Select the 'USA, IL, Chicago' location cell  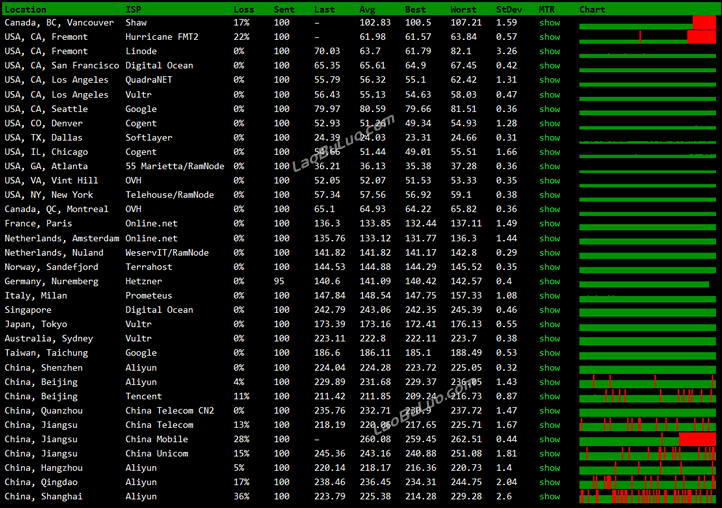(46, 152)
